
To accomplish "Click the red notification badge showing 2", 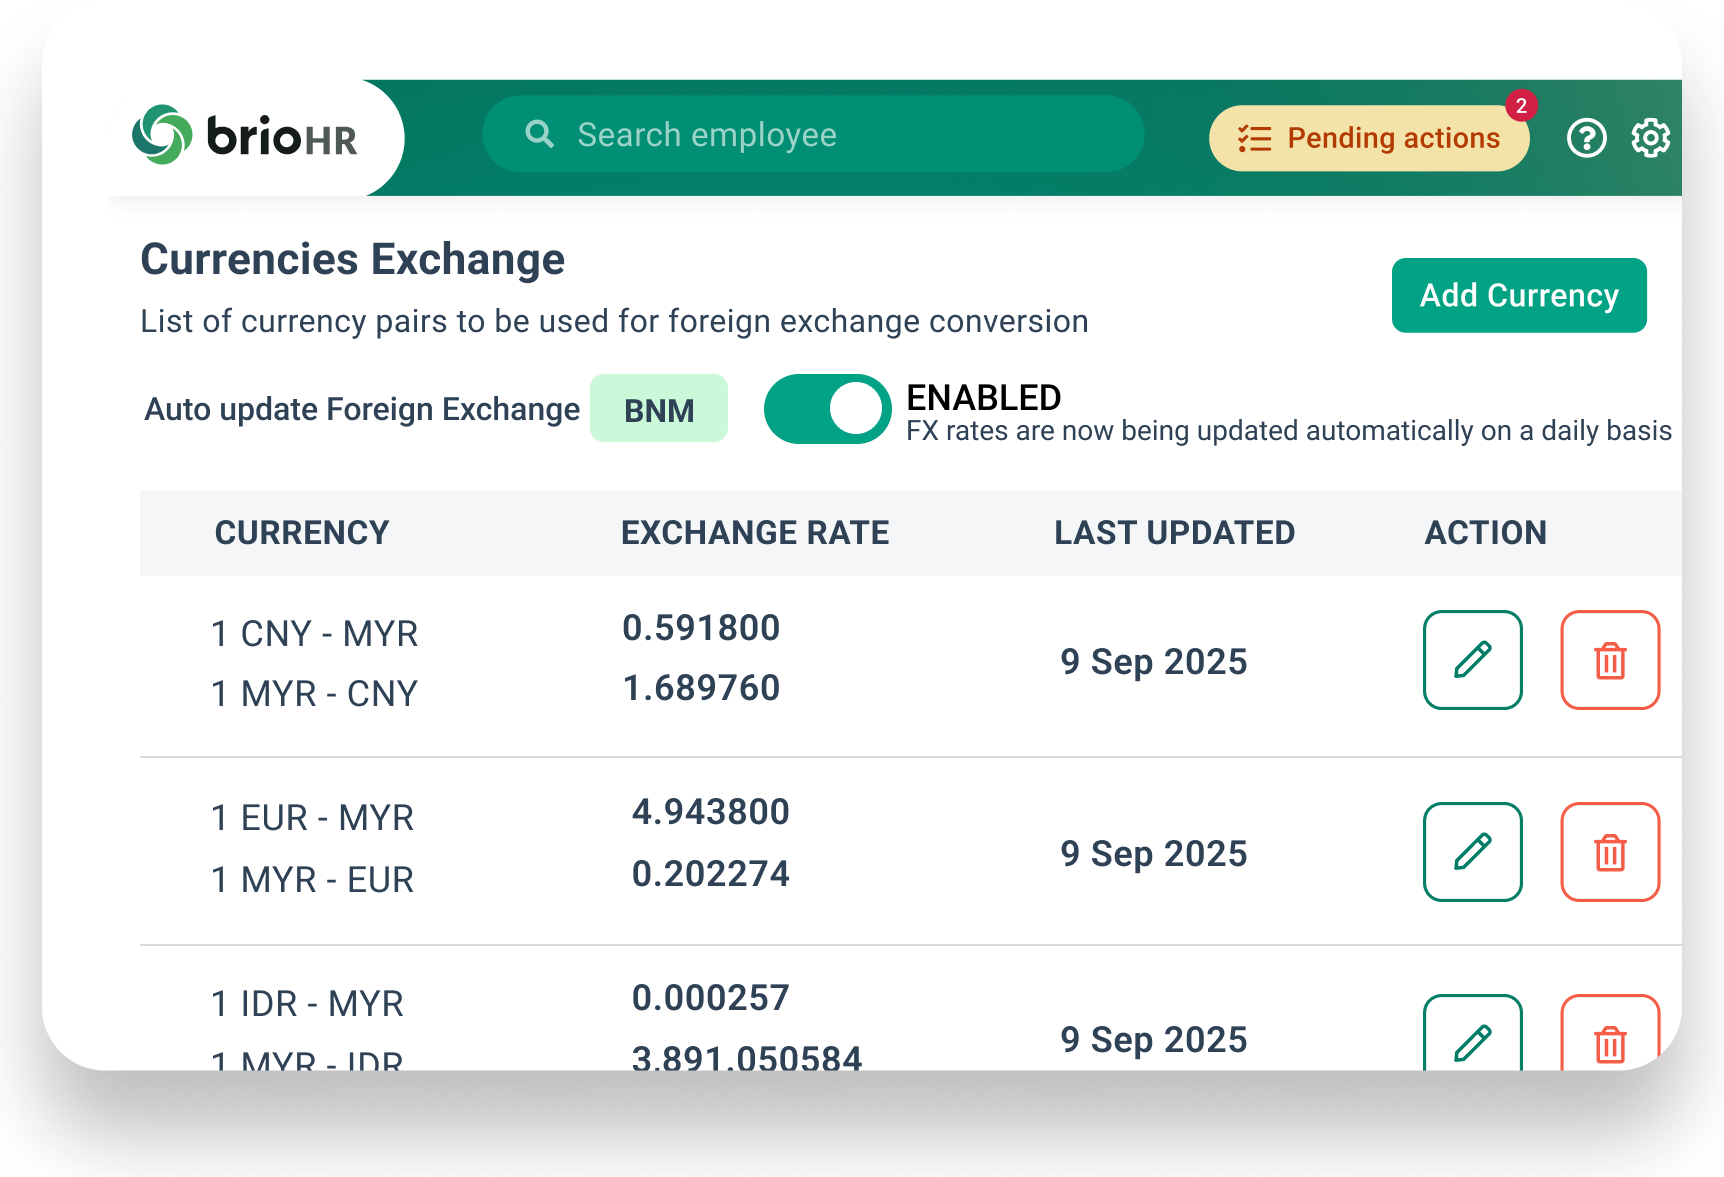I will point(1520,106).
